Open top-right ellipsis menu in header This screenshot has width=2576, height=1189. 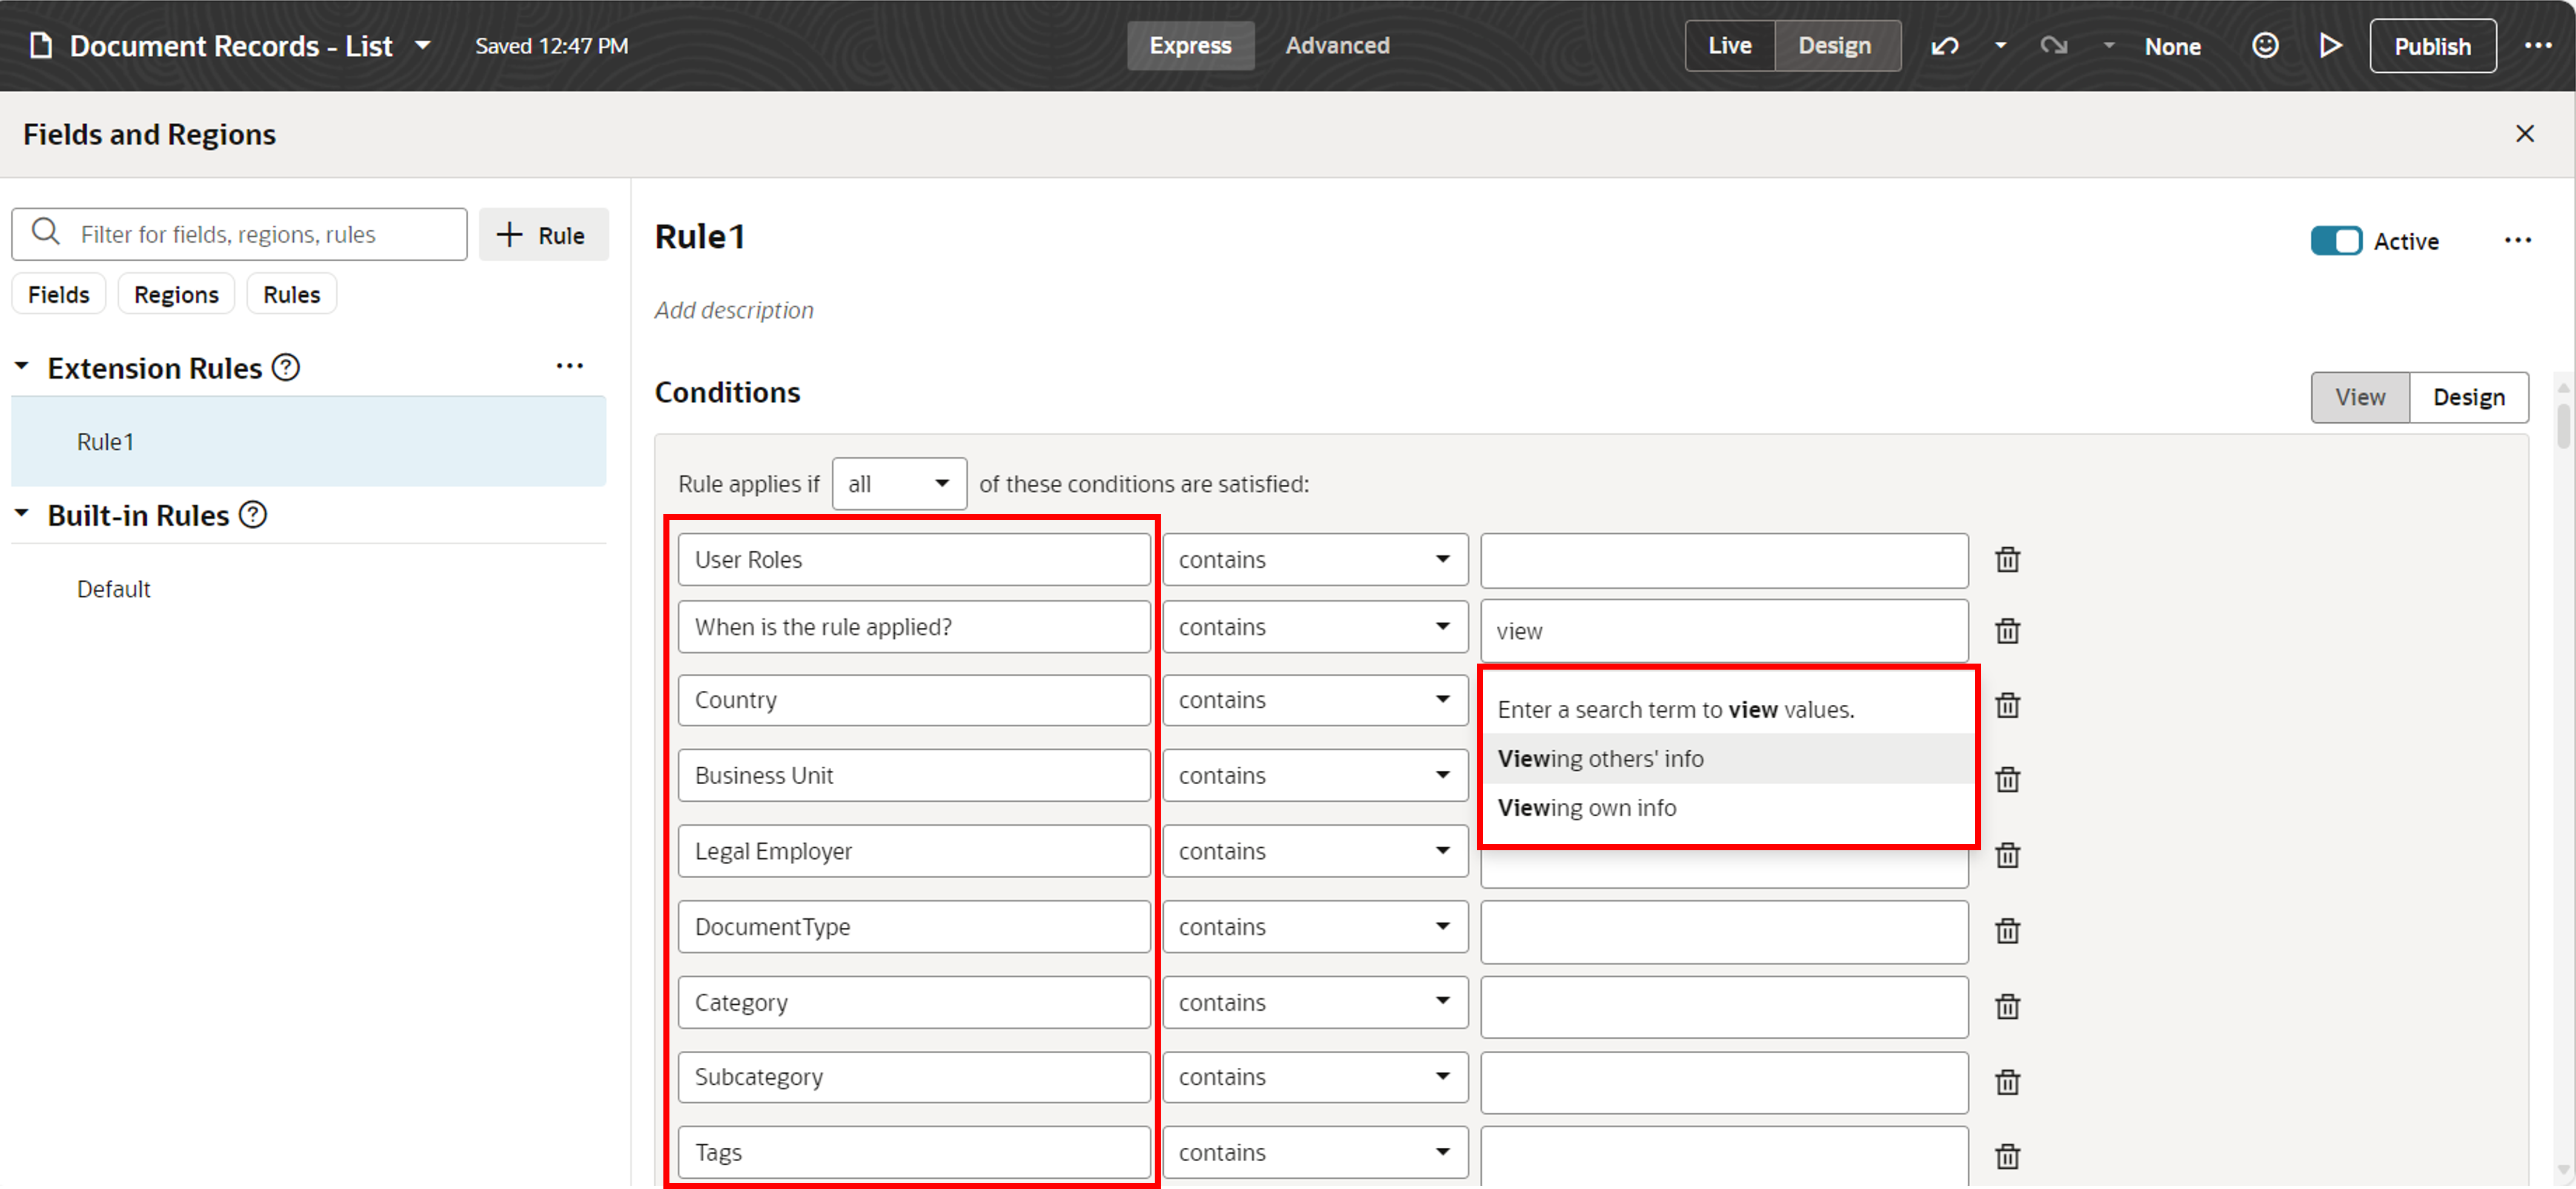click(2537, 46)
